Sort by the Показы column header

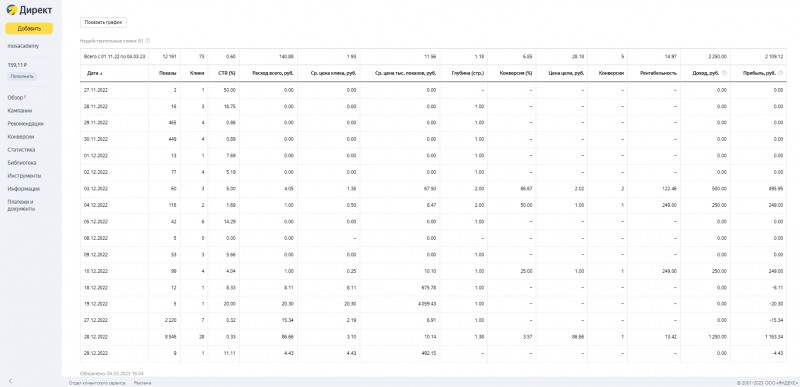[x=169, y=73]
